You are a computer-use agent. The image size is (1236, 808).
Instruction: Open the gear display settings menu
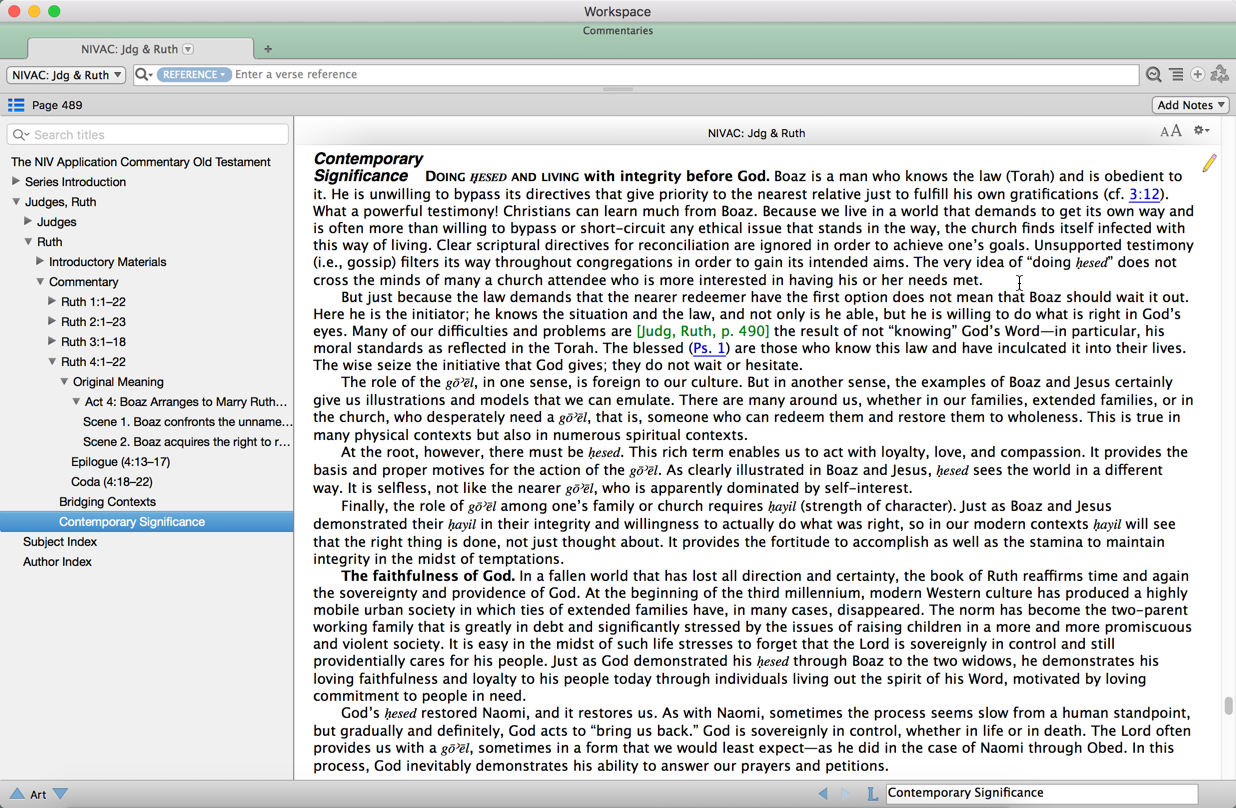[x=1201, y=131]
